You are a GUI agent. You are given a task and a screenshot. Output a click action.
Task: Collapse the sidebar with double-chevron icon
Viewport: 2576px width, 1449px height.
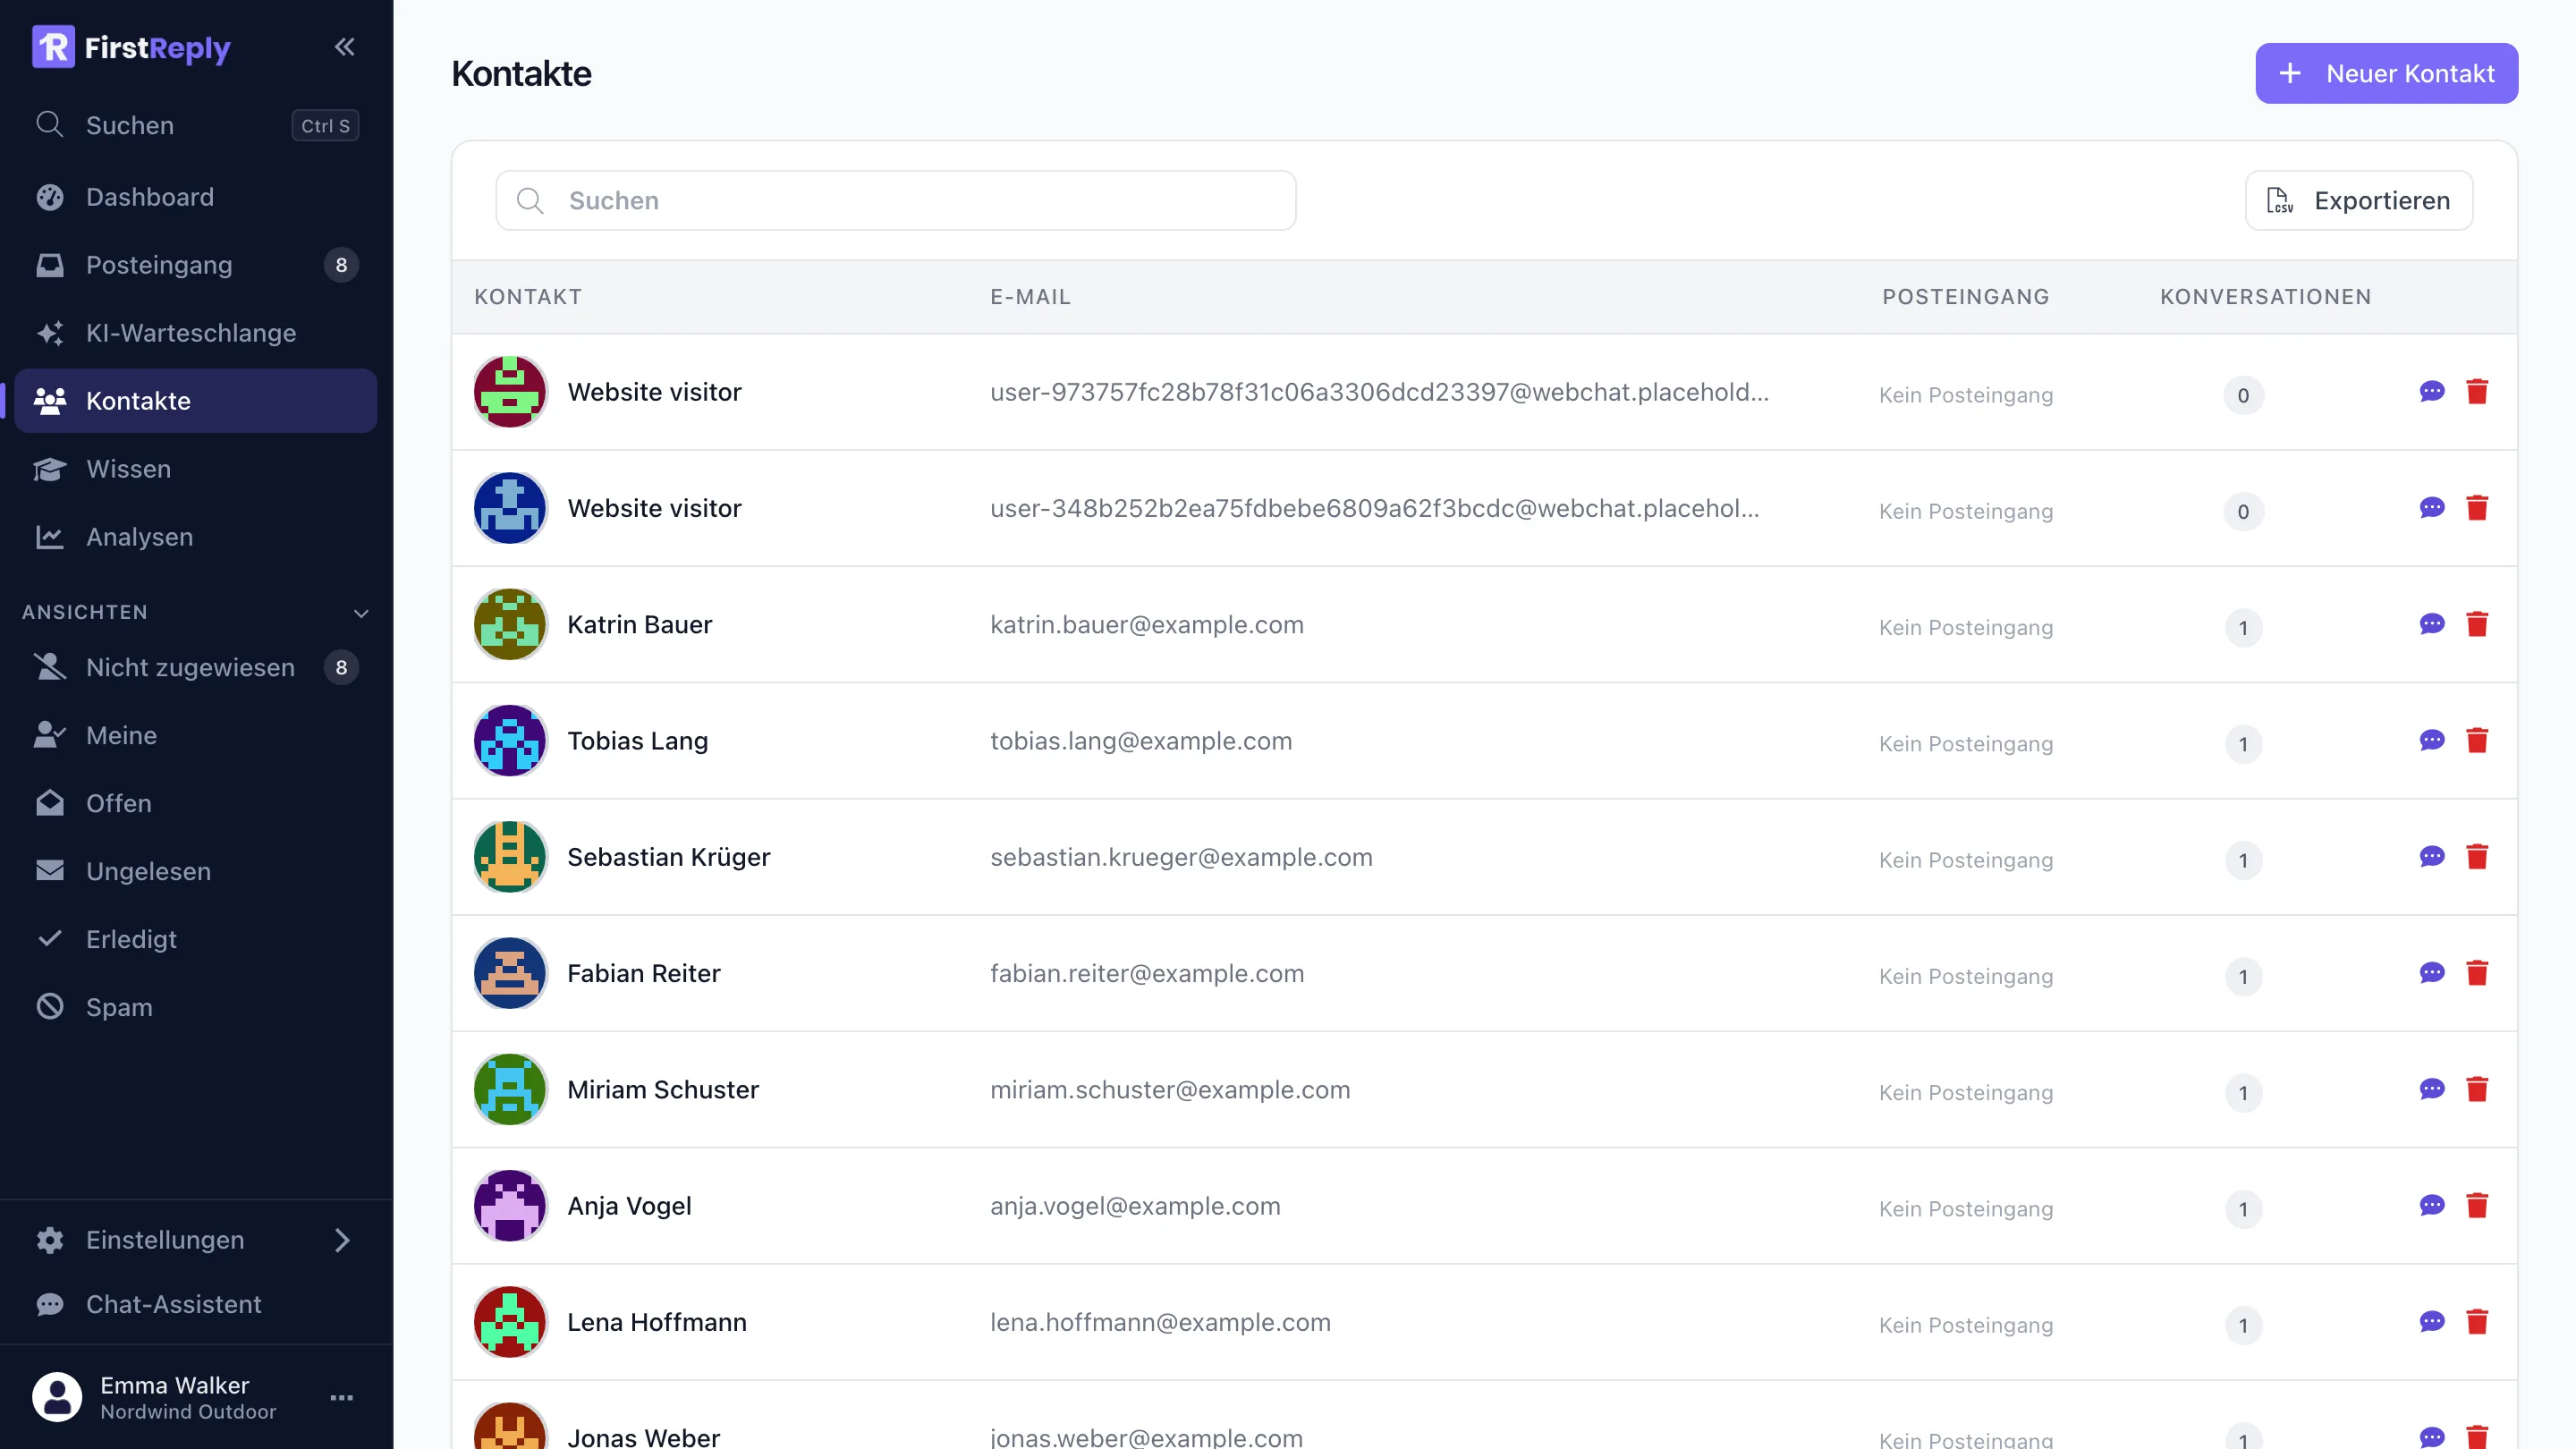(x=344, y=47)
